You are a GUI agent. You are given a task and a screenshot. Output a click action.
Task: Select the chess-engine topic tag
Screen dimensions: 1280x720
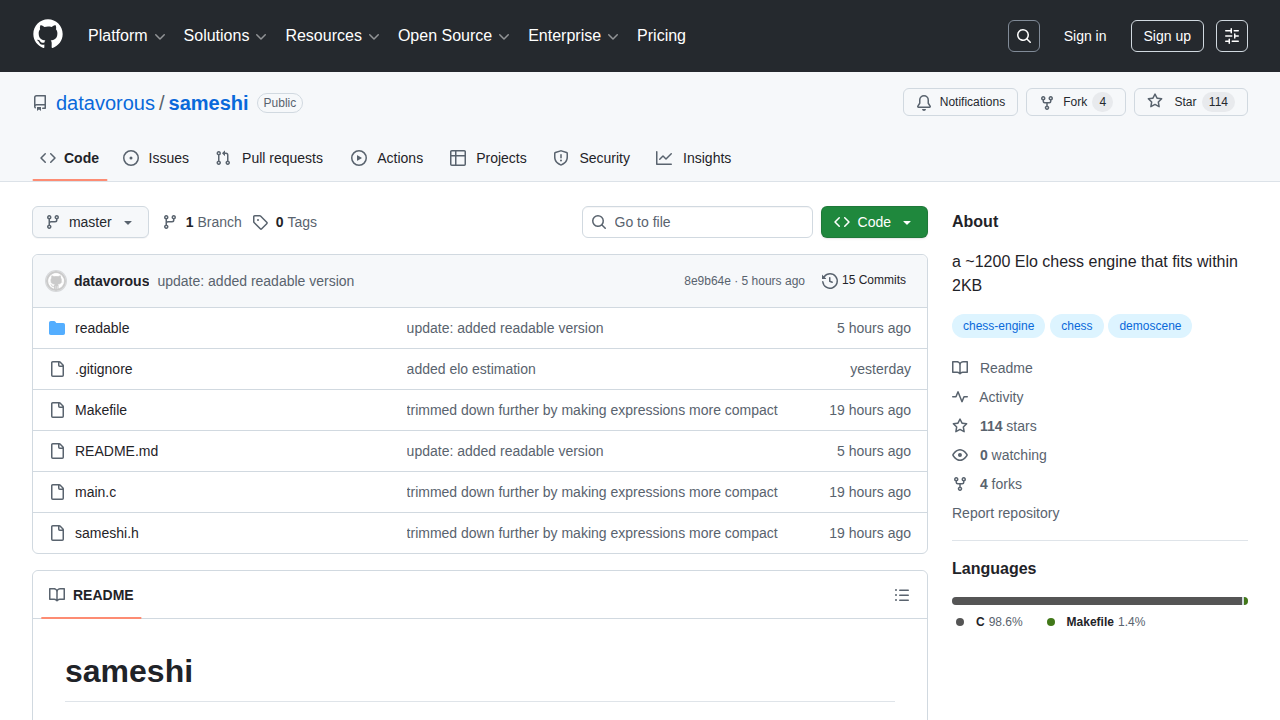point(998,326)
